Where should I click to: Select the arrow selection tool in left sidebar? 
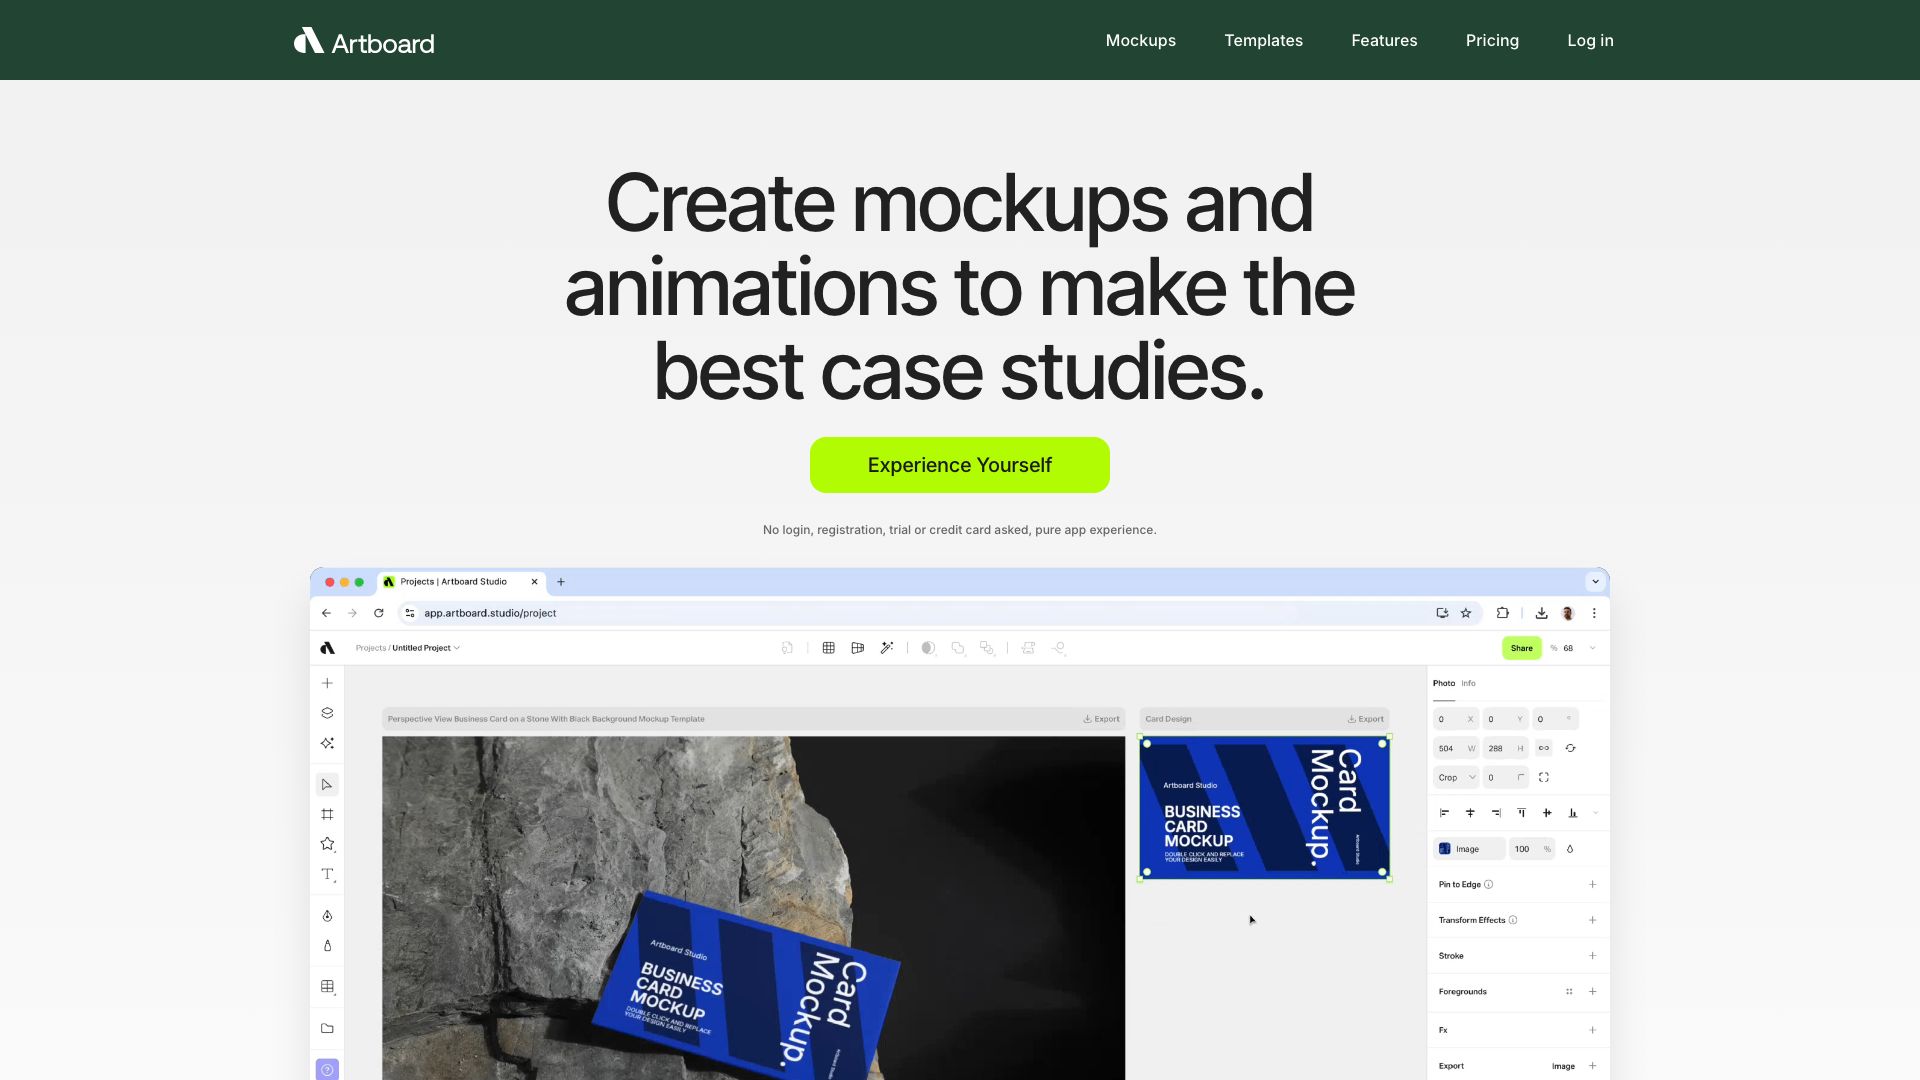coord(327,784)
